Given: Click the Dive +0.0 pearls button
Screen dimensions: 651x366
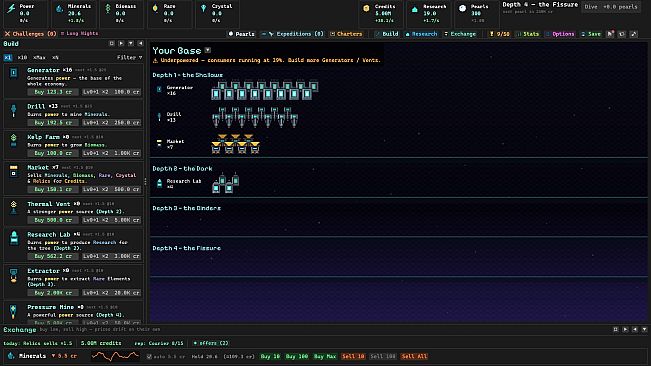Looking at the screenshot, I should [x=611, y=7].
